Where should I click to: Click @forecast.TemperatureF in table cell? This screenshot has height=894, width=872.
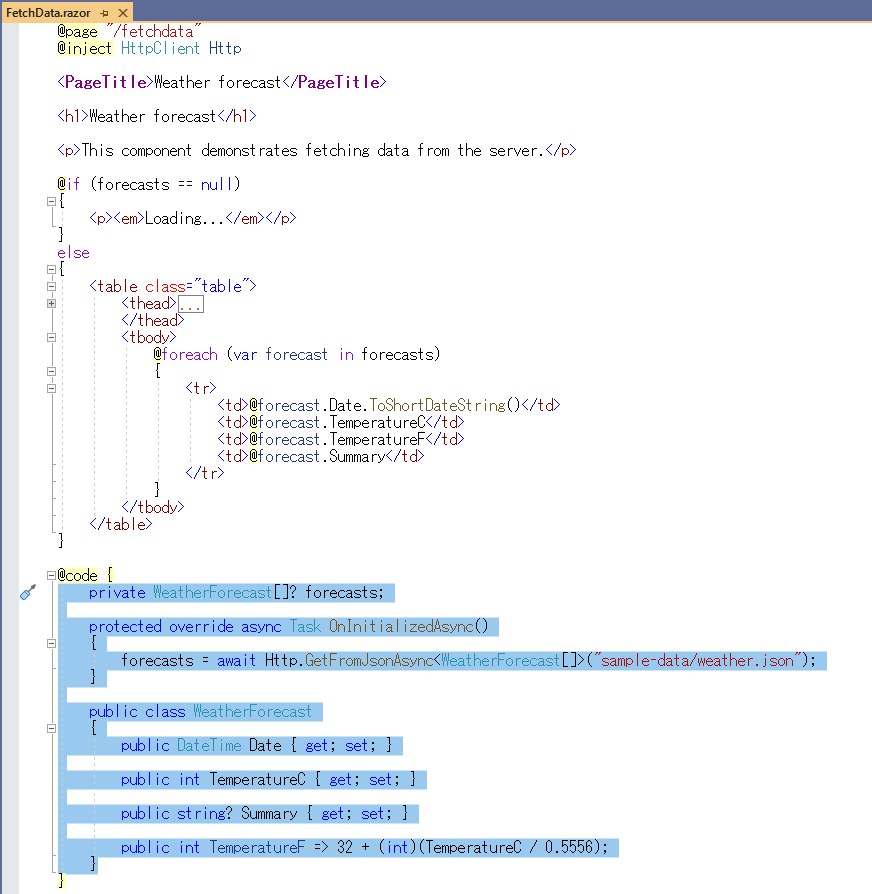click(337, 440)
